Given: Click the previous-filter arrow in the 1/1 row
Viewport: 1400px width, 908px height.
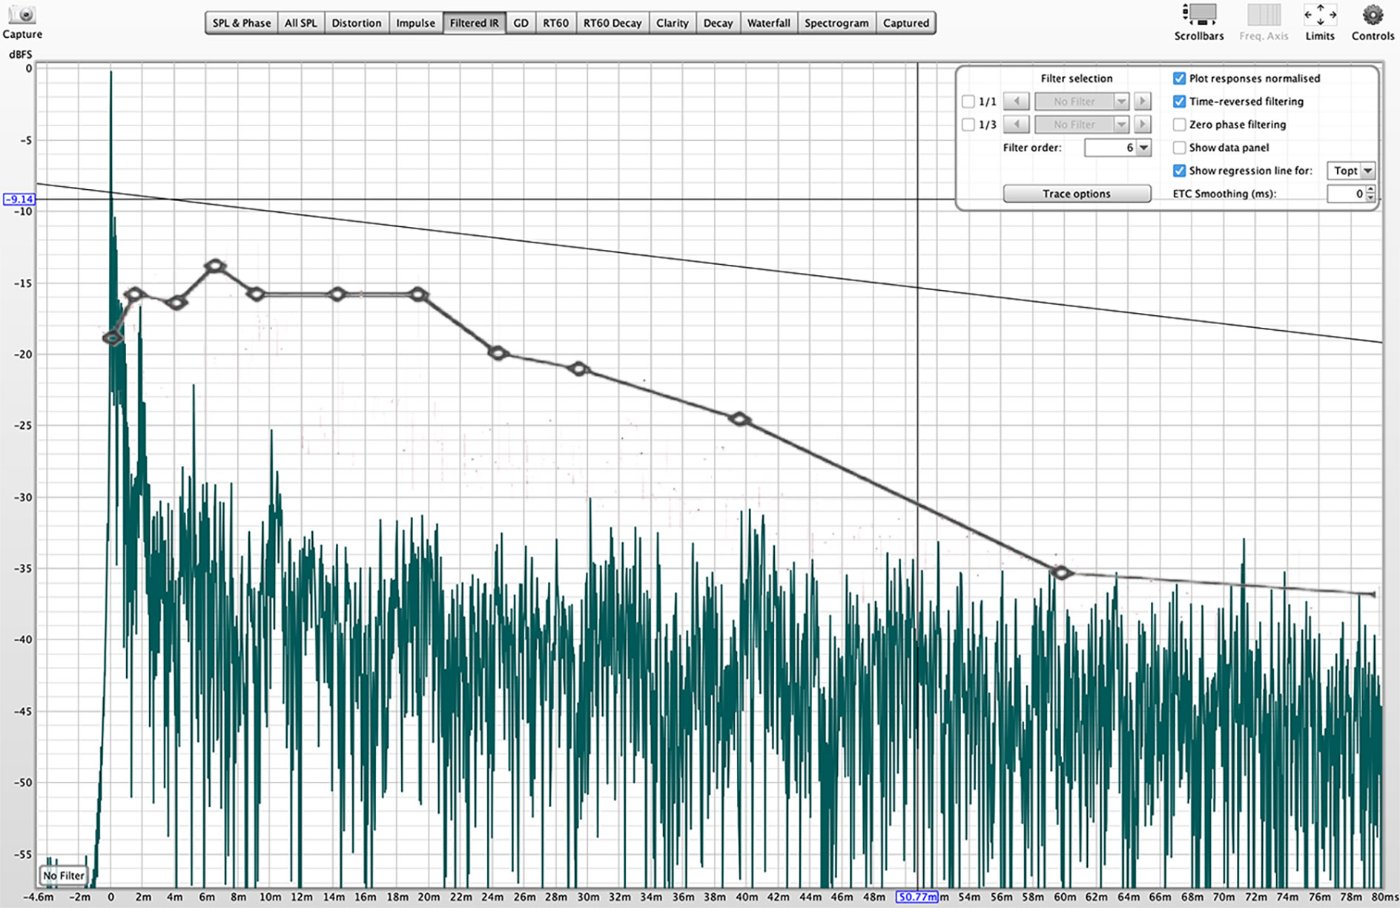Looking at the screenshot, I should 1016,101.
